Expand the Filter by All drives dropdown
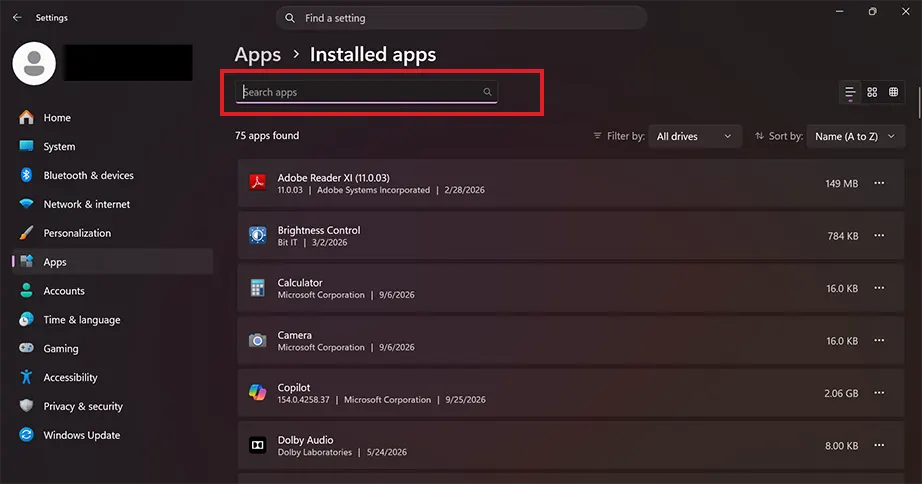 tap(694, 136)
